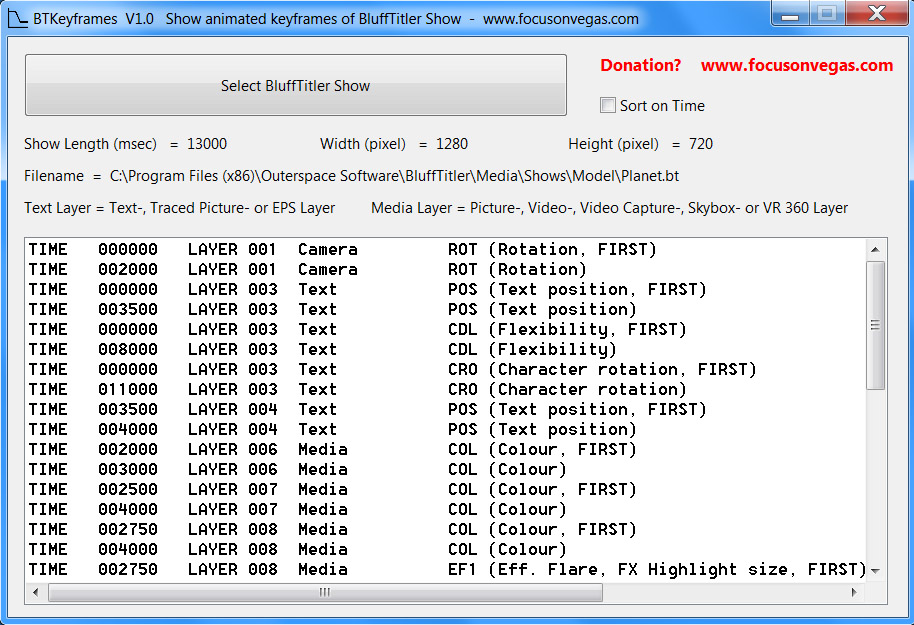
Task: Click the Donation? red text
Action: 640,65
